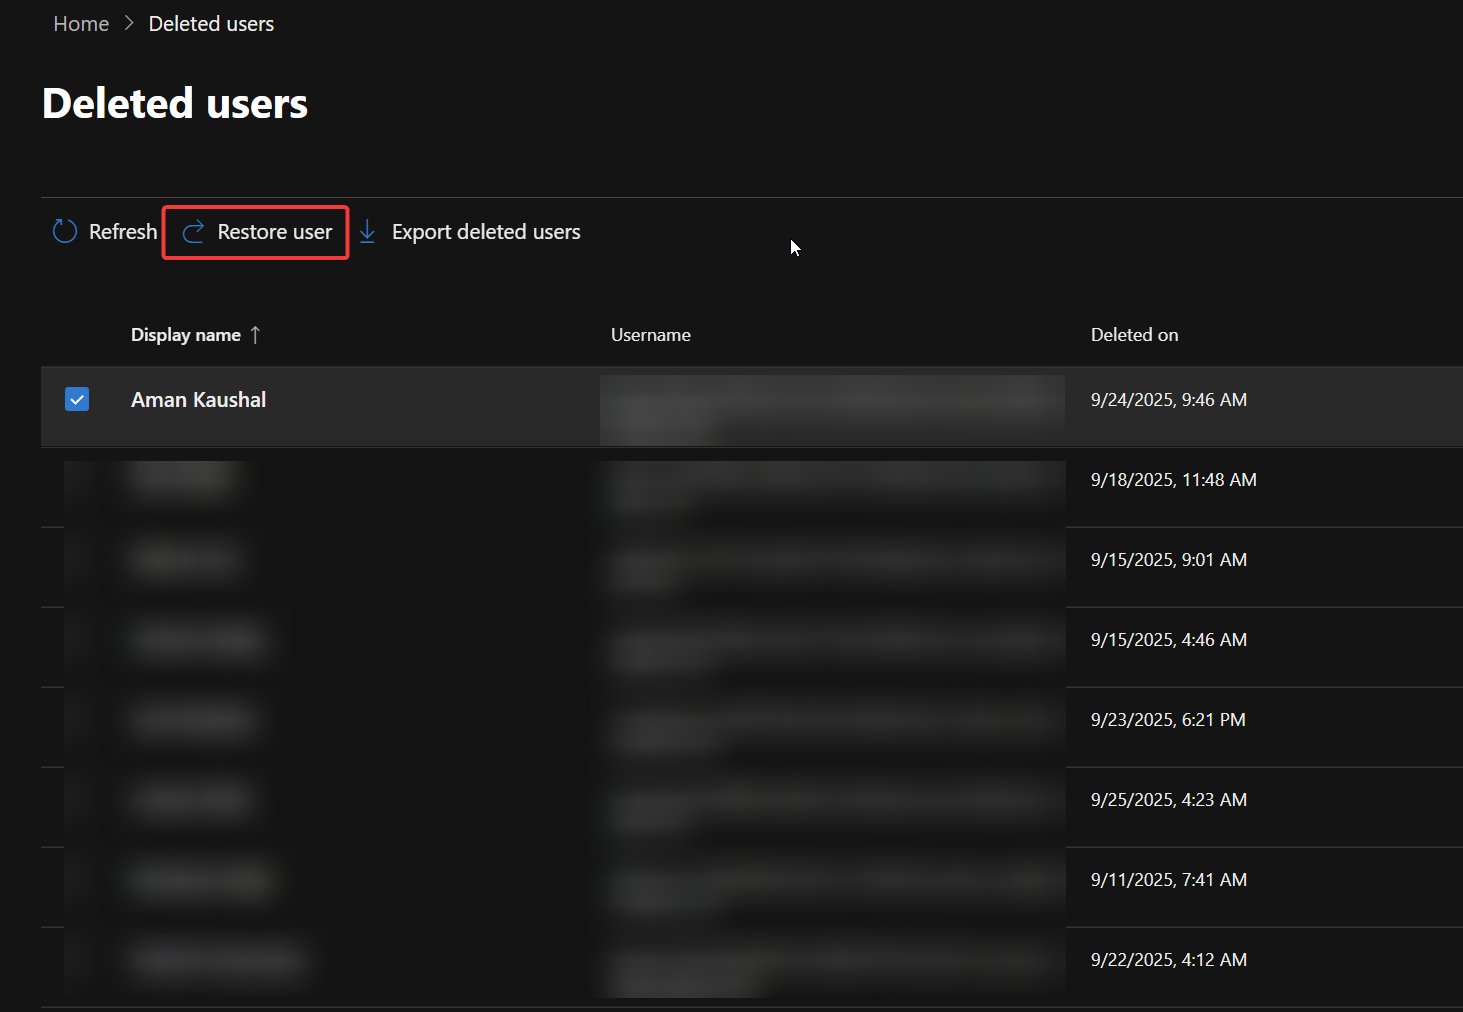Choose Export deleted users
Viewport: 1463px width, 1012px height.
485,232
